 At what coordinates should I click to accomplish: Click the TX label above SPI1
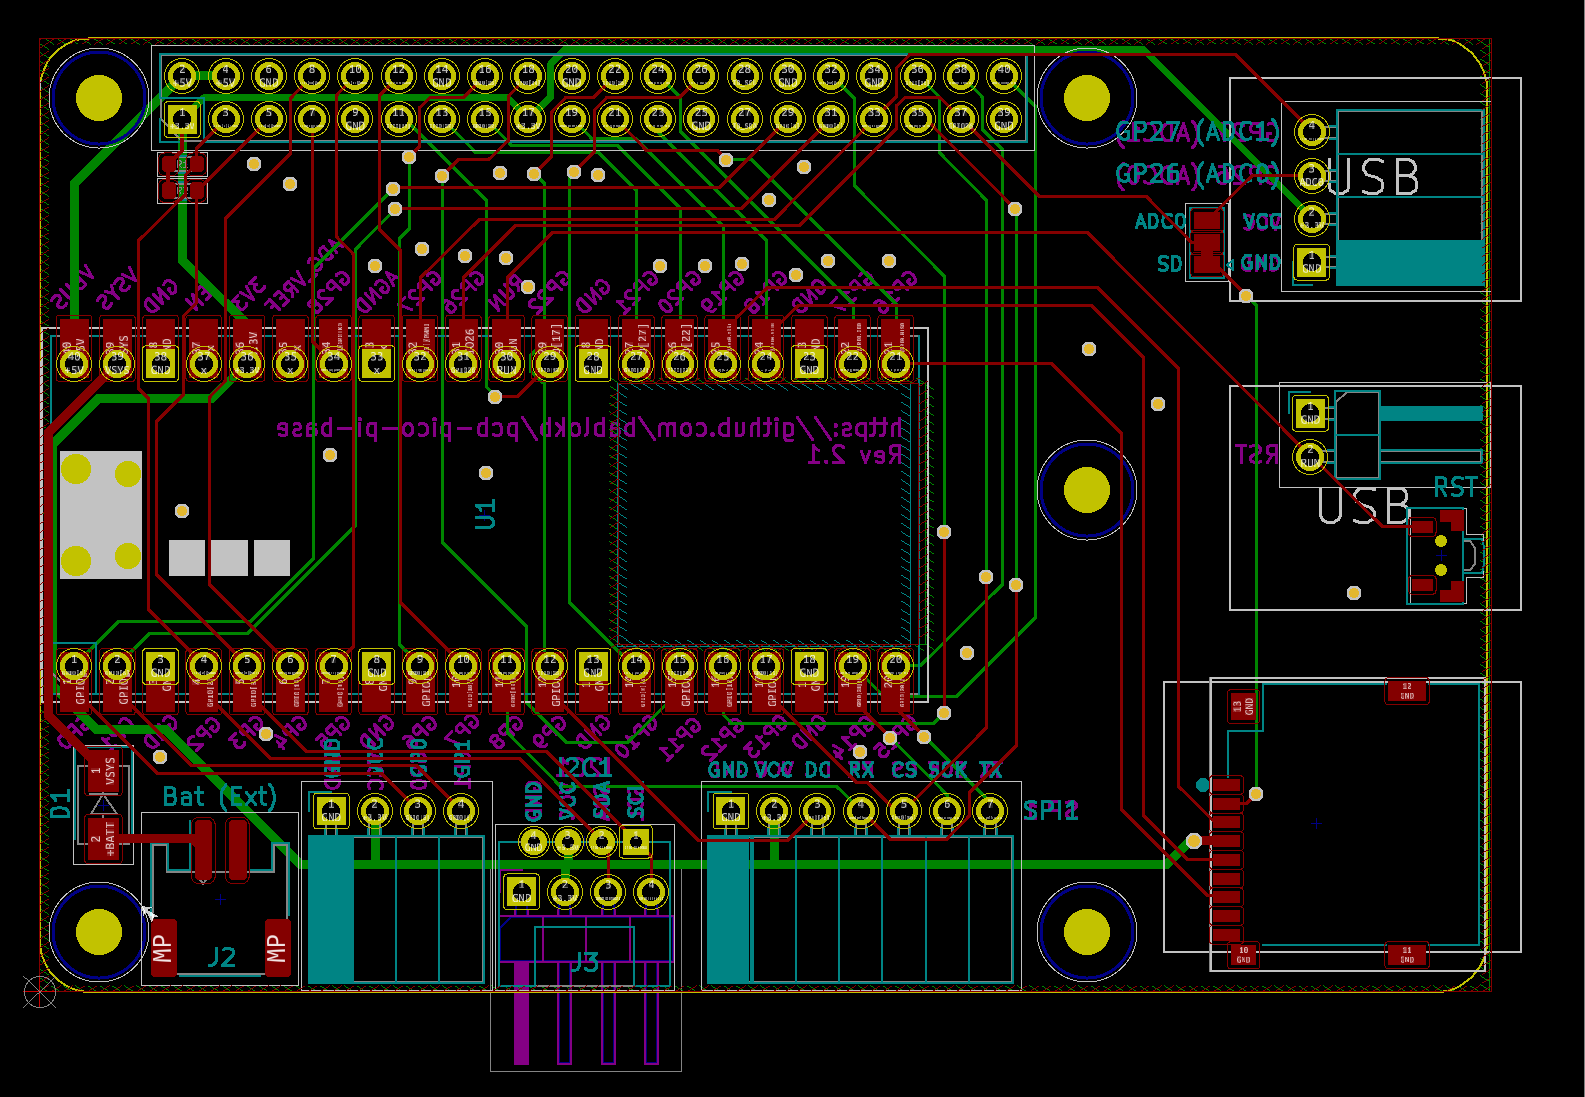point(990,770)
